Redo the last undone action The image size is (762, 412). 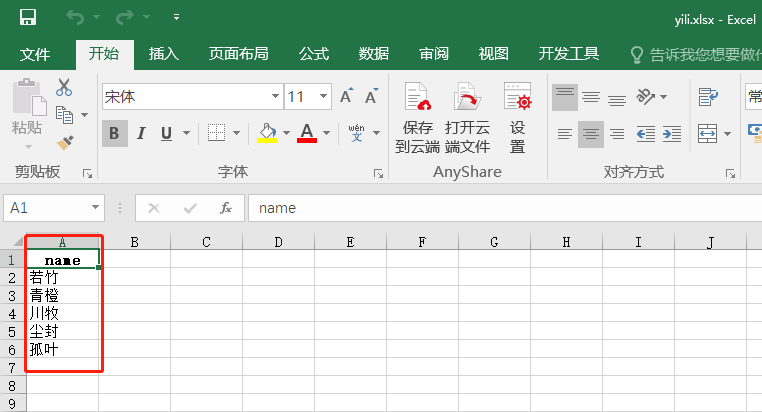pyautogui.click(x=125, y=17)
